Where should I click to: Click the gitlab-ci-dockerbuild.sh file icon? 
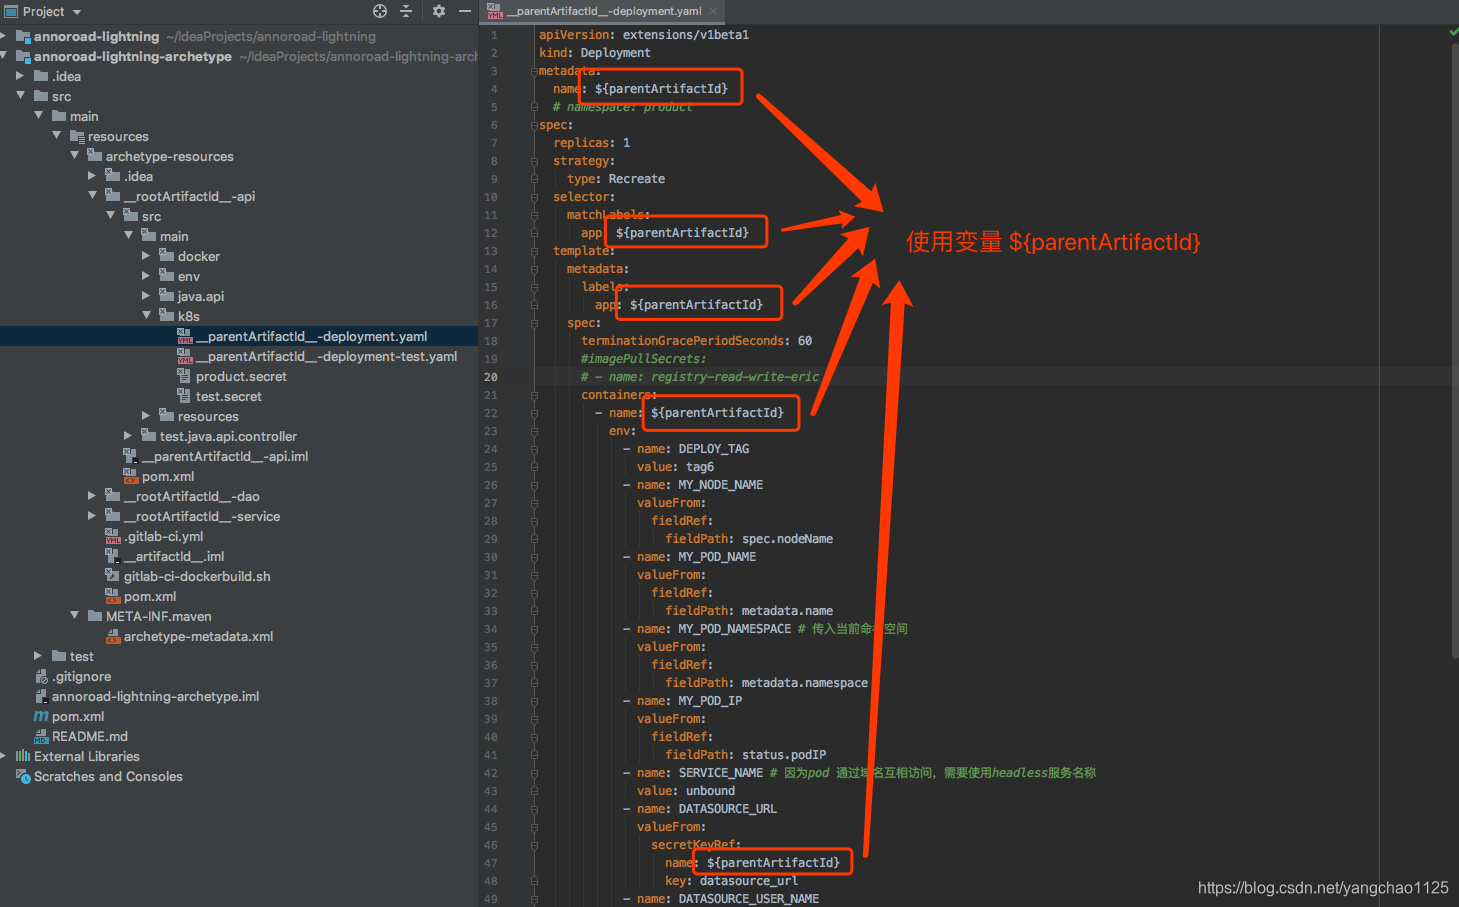tap(113, 576)
